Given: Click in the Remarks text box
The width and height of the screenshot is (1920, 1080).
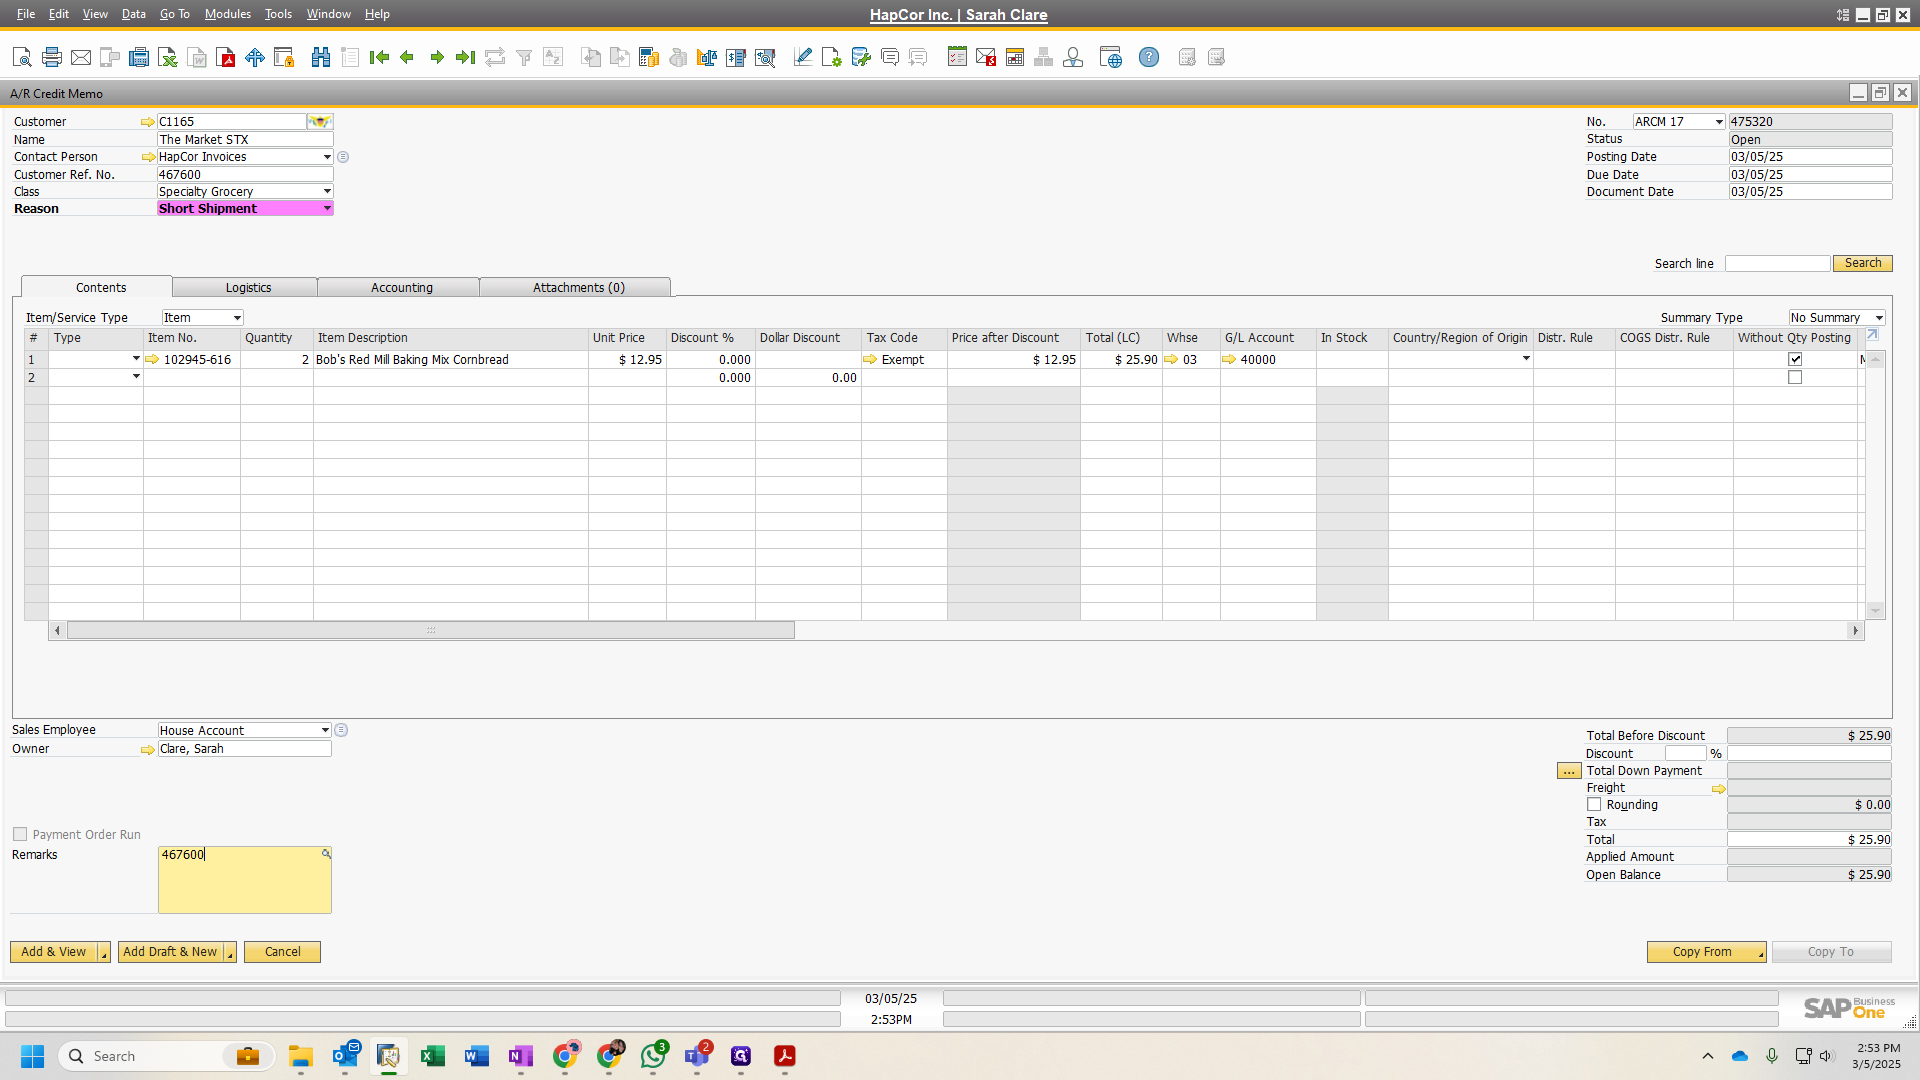Looking at the screenshot, I should tap(245, 880).
